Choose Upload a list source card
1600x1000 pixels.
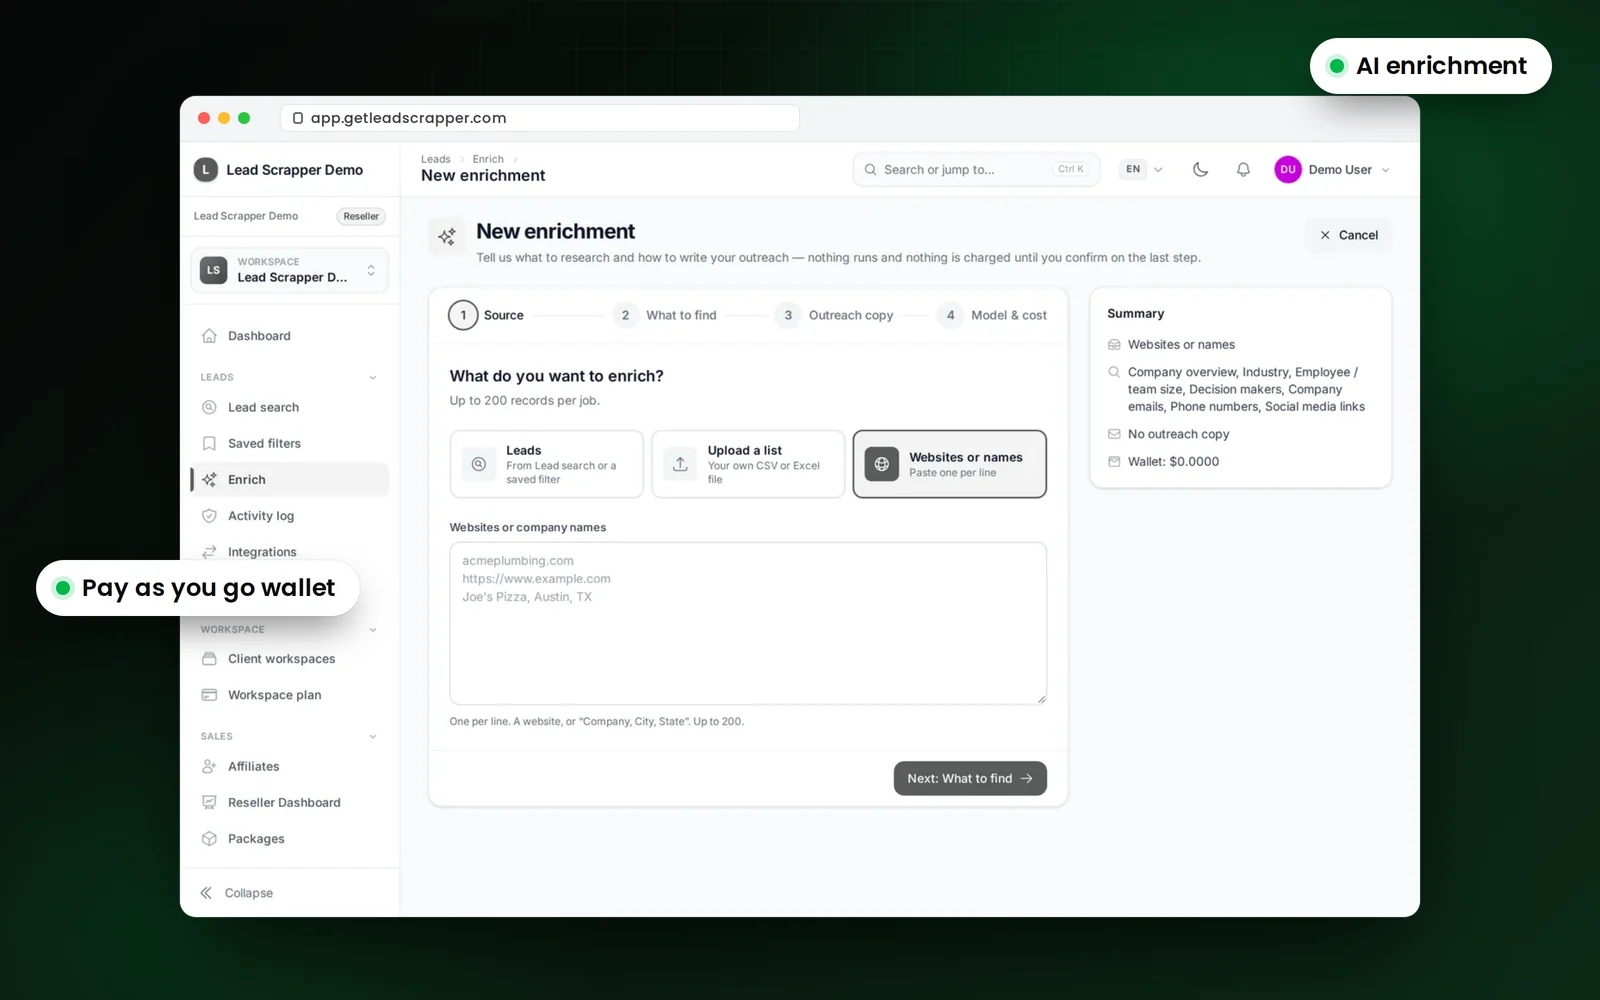point(748,464)
